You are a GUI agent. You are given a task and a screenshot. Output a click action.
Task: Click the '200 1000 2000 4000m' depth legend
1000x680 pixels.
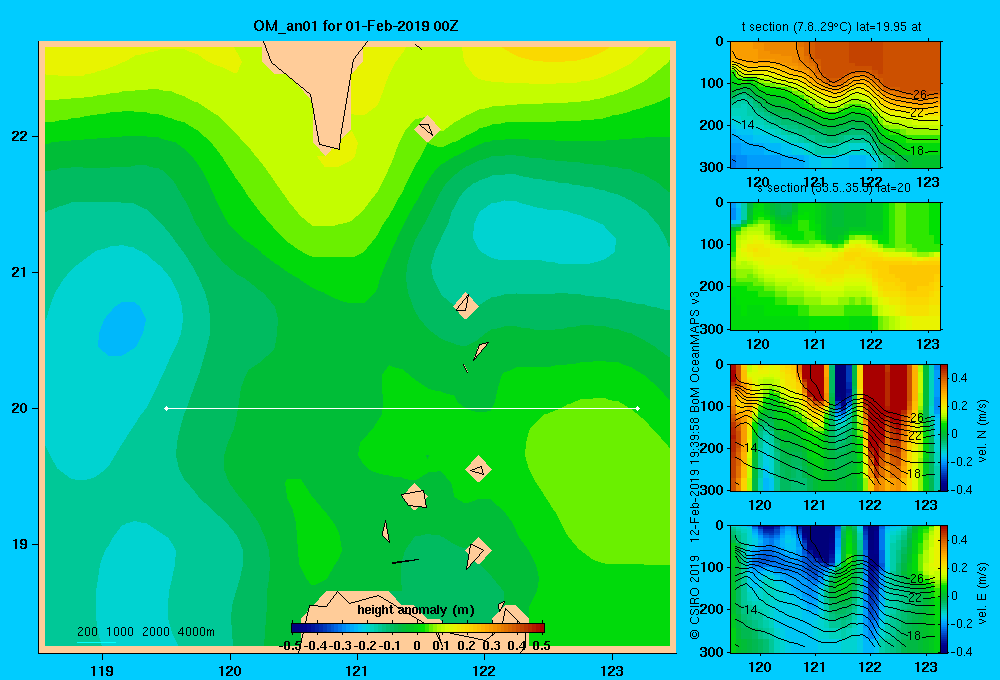(x=145, y=632)
